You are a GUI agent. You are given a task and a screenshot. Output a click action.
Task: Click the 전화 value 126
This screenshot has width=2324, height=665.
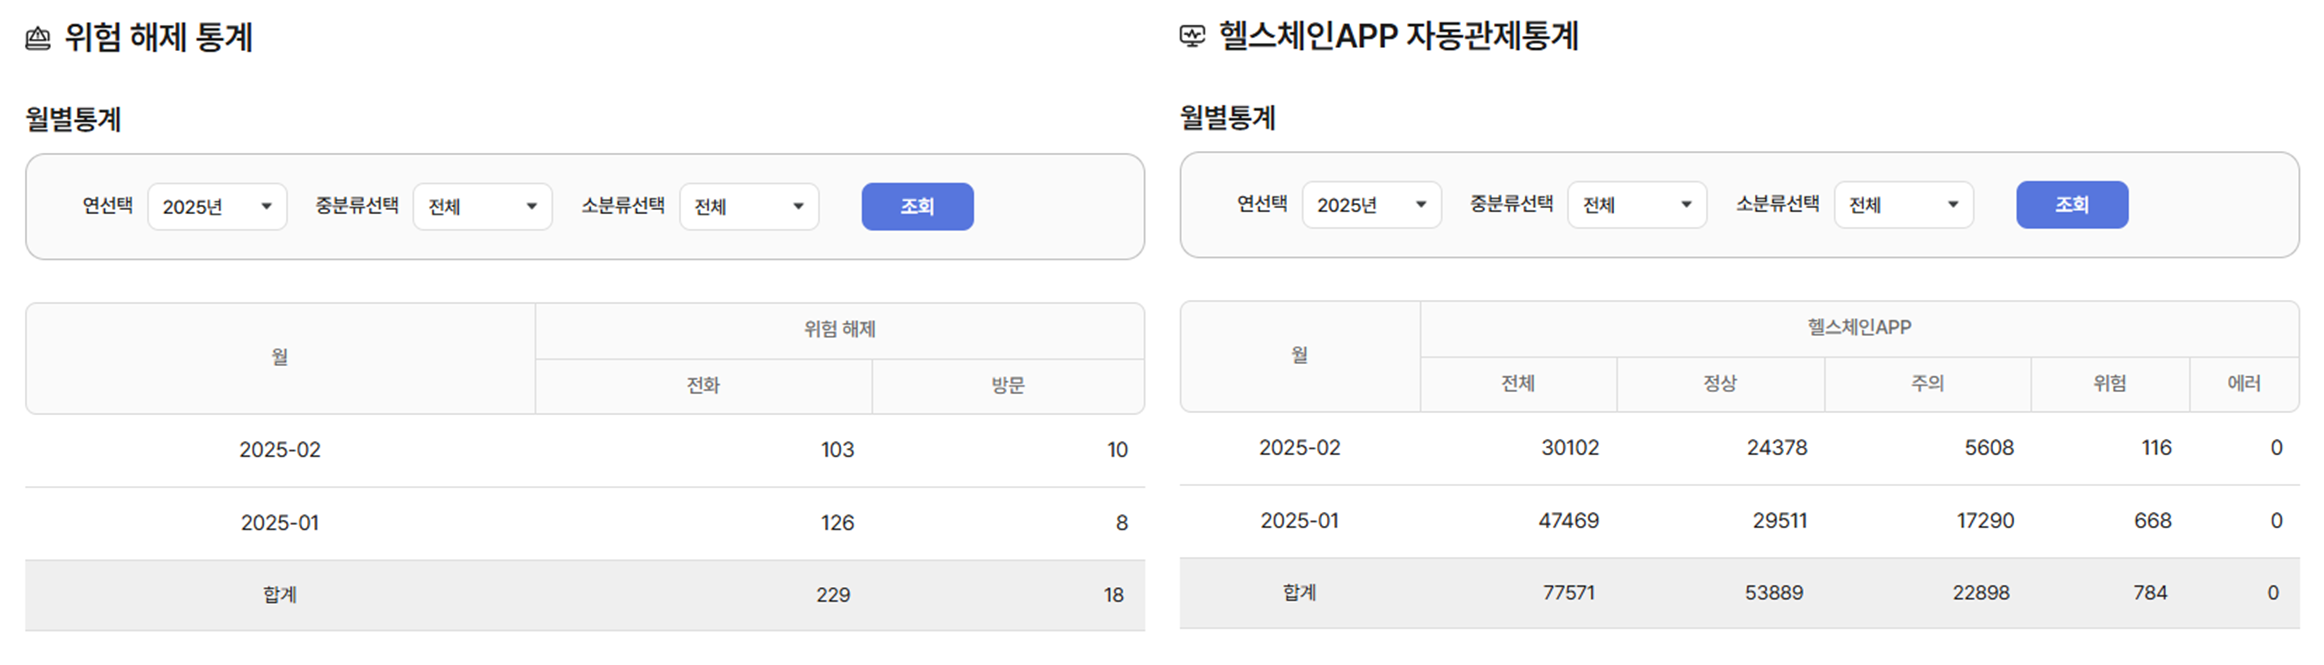838,523
